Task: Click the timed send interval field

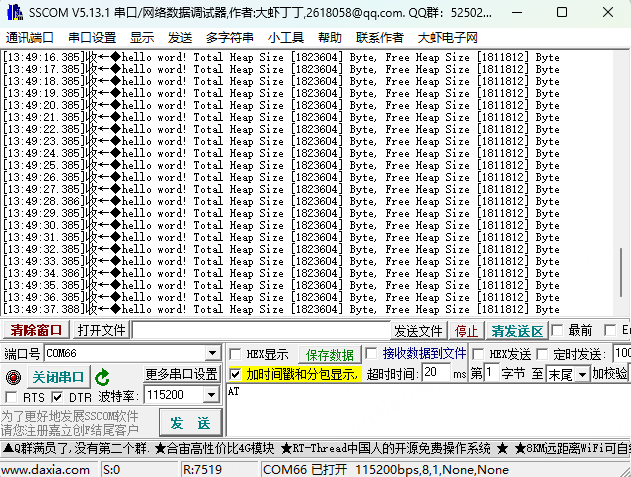Action: (x=622, y=353)
